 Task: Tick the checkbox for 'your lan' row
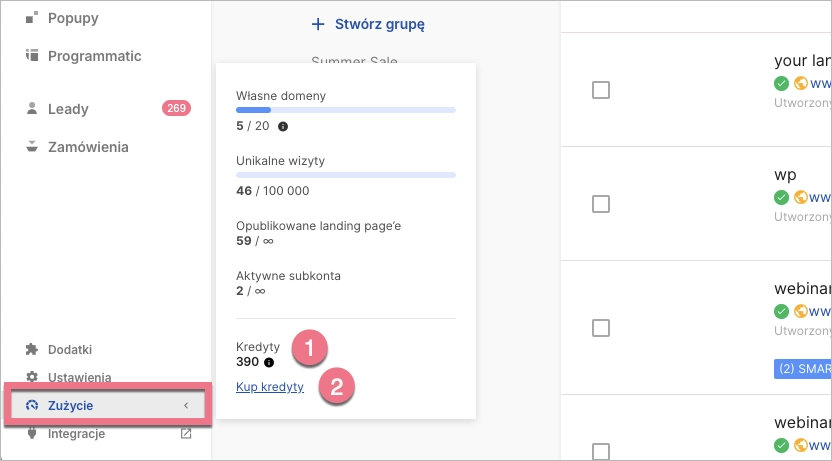click(x=601, y=90)
